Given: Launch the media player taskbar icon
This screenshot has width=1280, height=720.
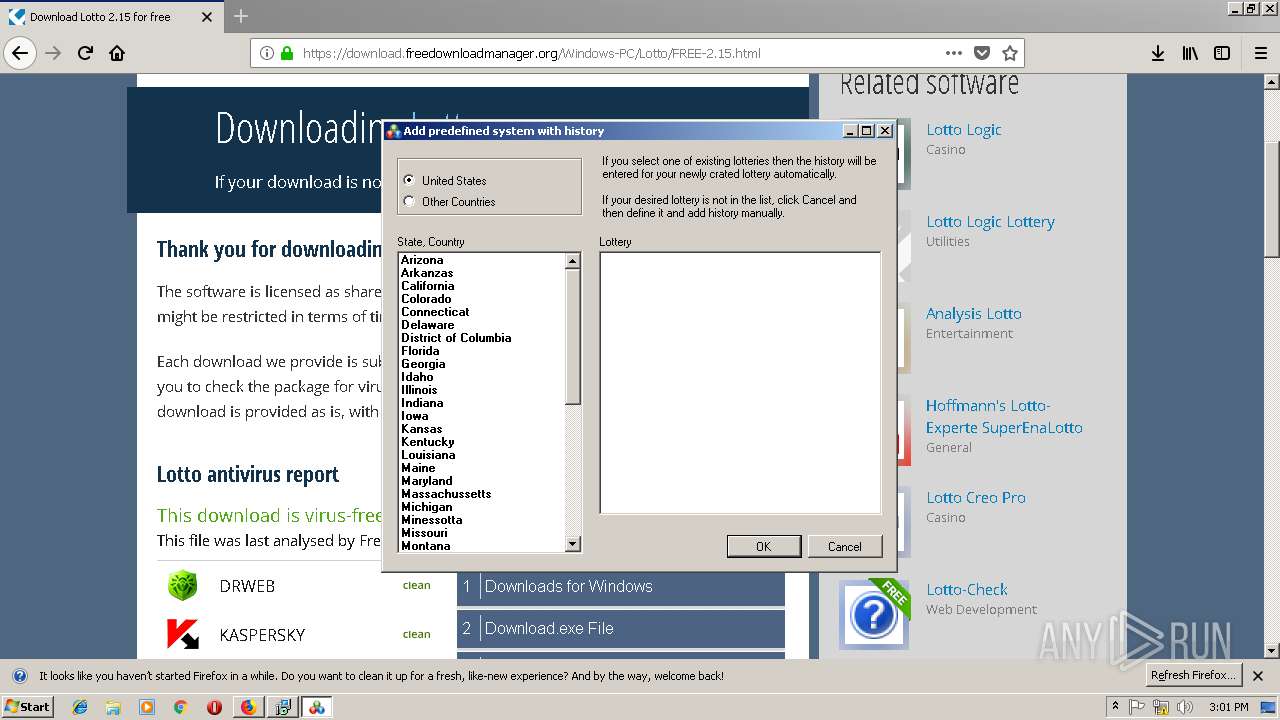Looking at the screenshot, I should (147, 707).
